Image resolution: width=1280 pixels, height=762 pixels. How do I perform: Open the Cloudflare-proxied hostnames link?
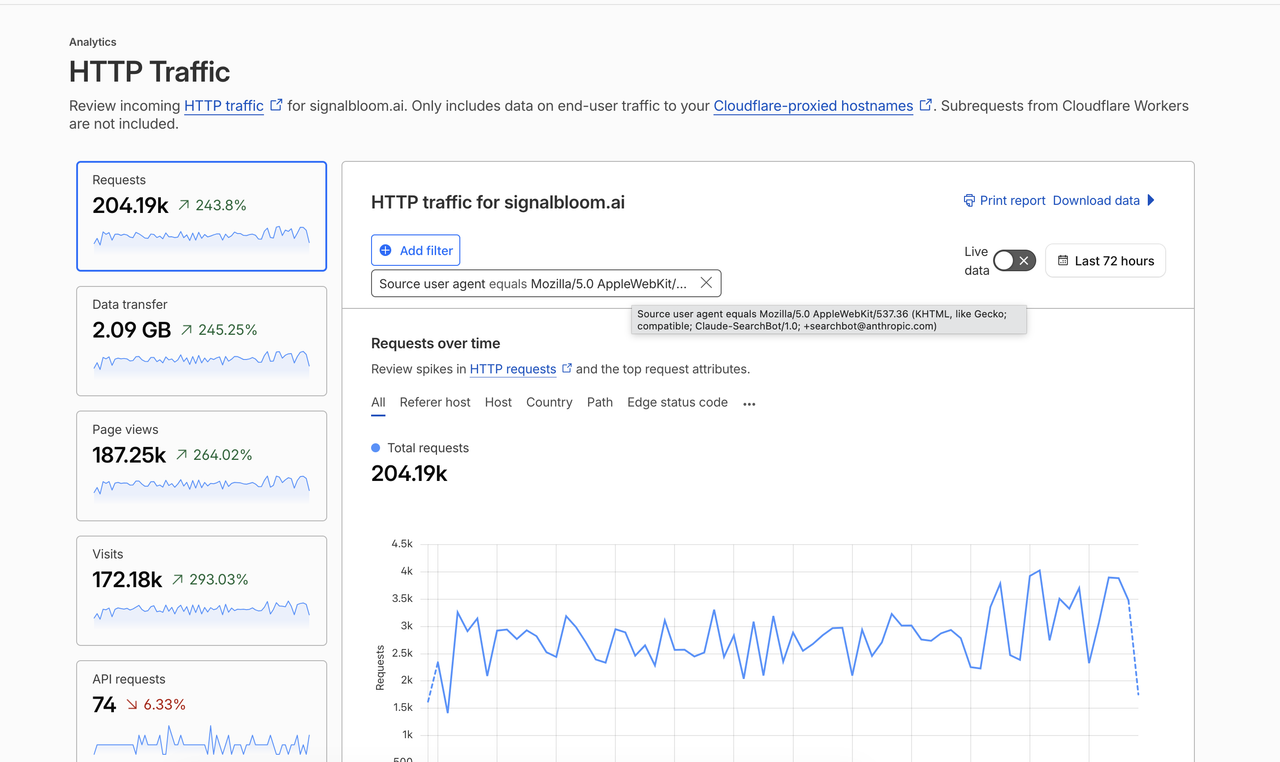pos(813,106)
